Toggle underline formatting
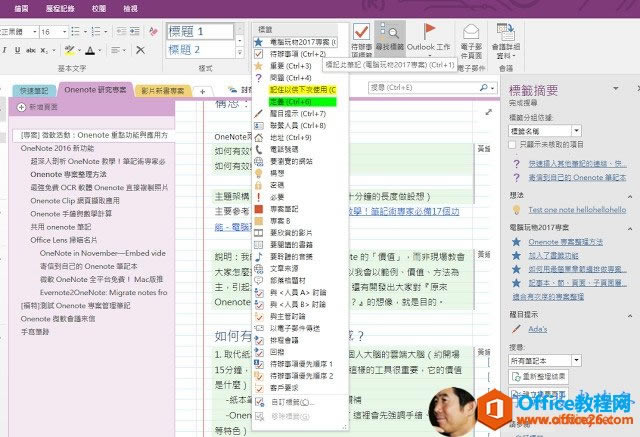 [17, 50]
